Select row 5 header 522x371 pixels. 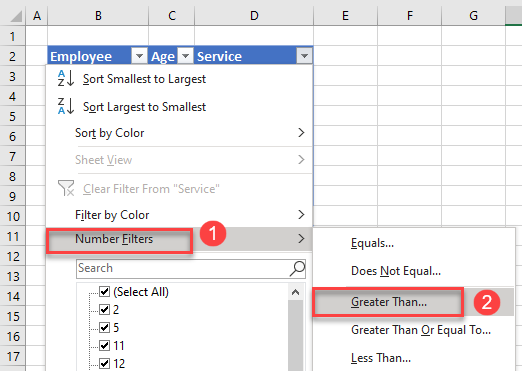click(12, 116)
